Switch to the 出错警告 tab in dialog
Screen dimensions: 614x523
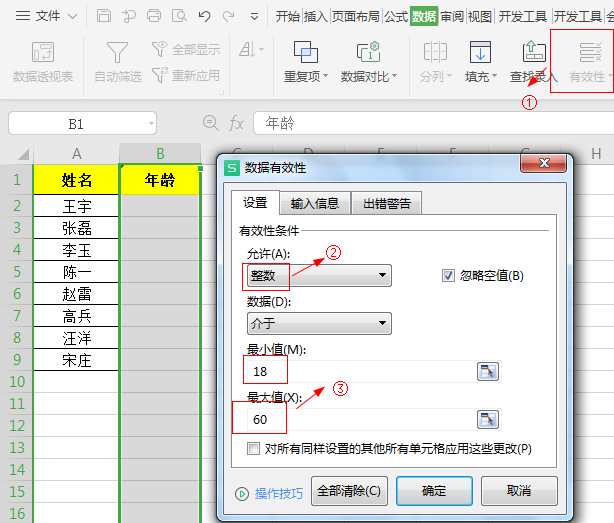(387, 204)
